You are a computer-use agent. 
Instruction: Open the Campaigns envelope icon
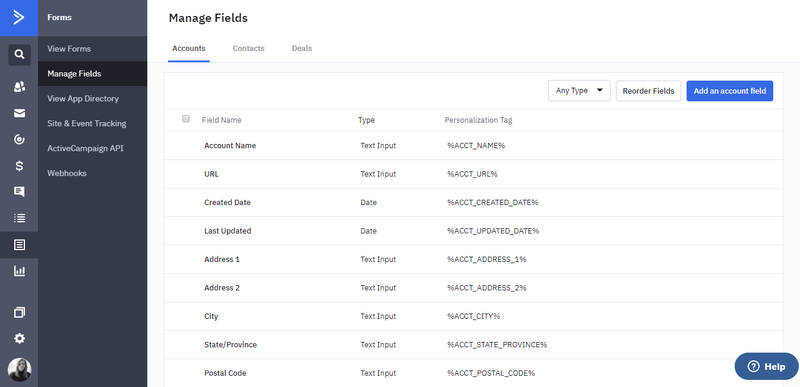(19, 113)
